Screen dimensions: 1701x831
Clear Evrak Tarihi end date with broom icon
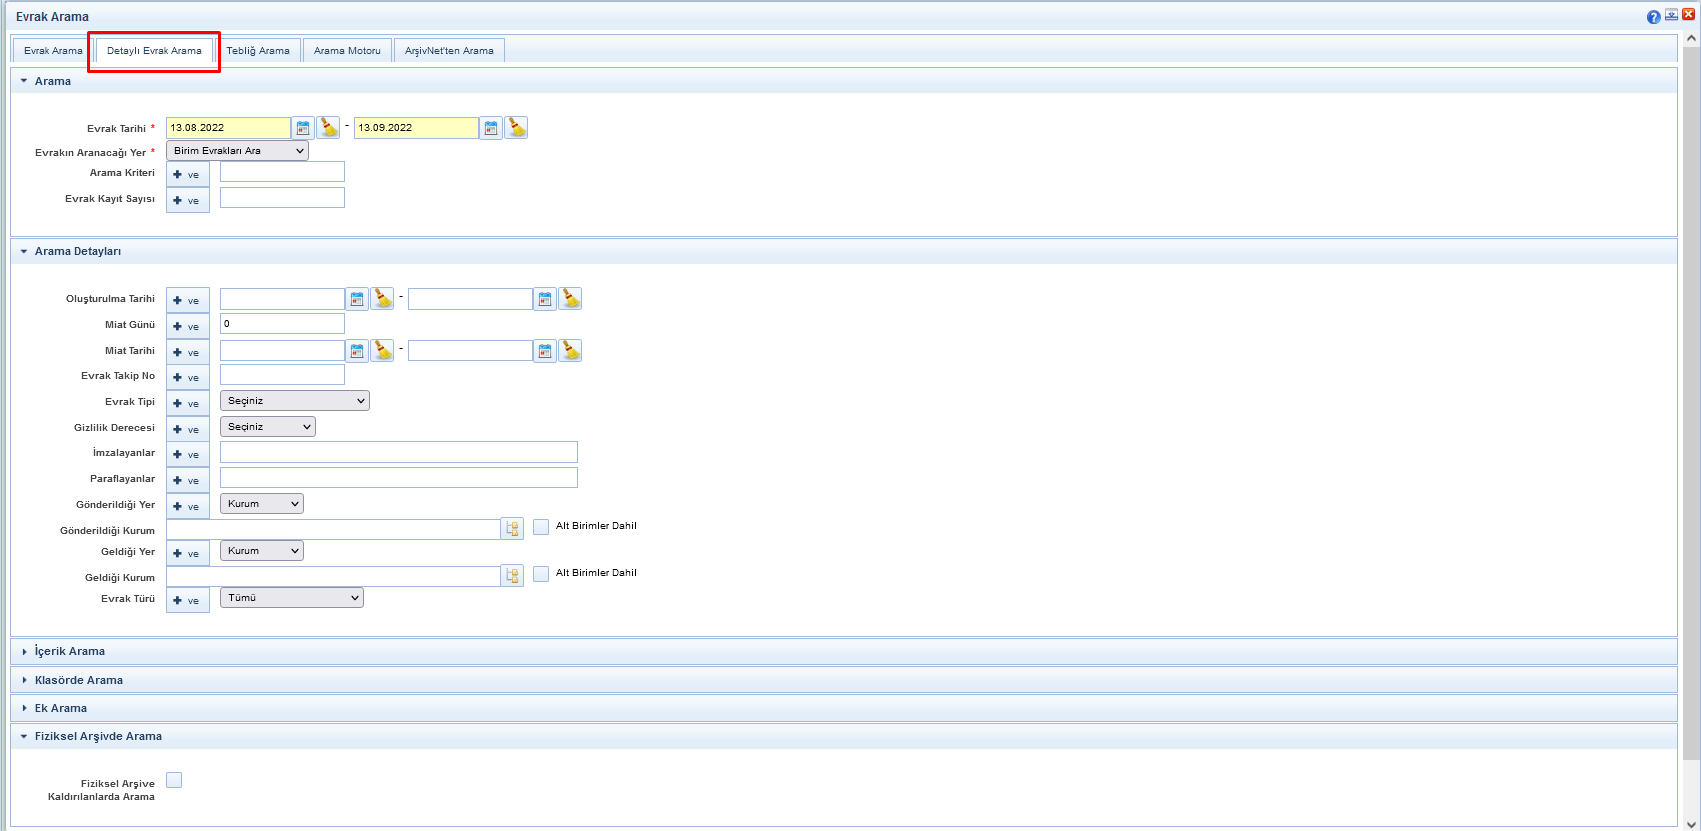click(x=516, y=128)
